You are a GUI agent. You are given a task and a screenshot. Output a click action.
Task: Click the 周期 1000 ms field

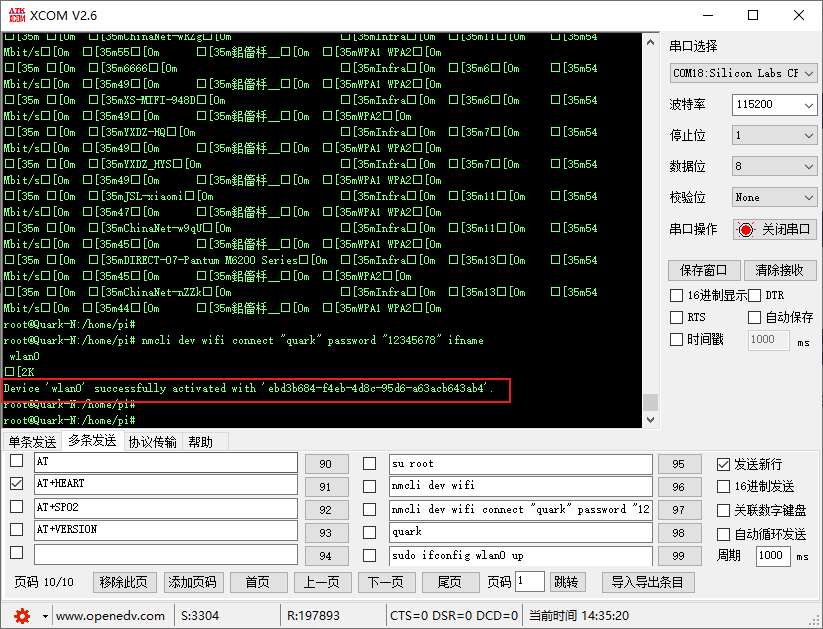point(773,555)
